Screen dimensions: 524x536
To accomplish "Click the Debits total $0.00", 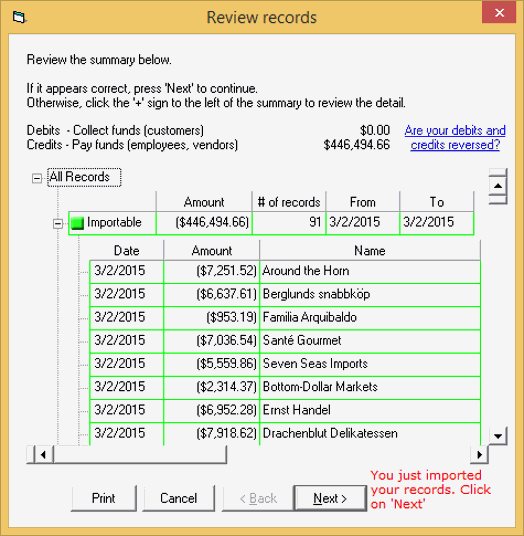I will (x=375, y=131).
